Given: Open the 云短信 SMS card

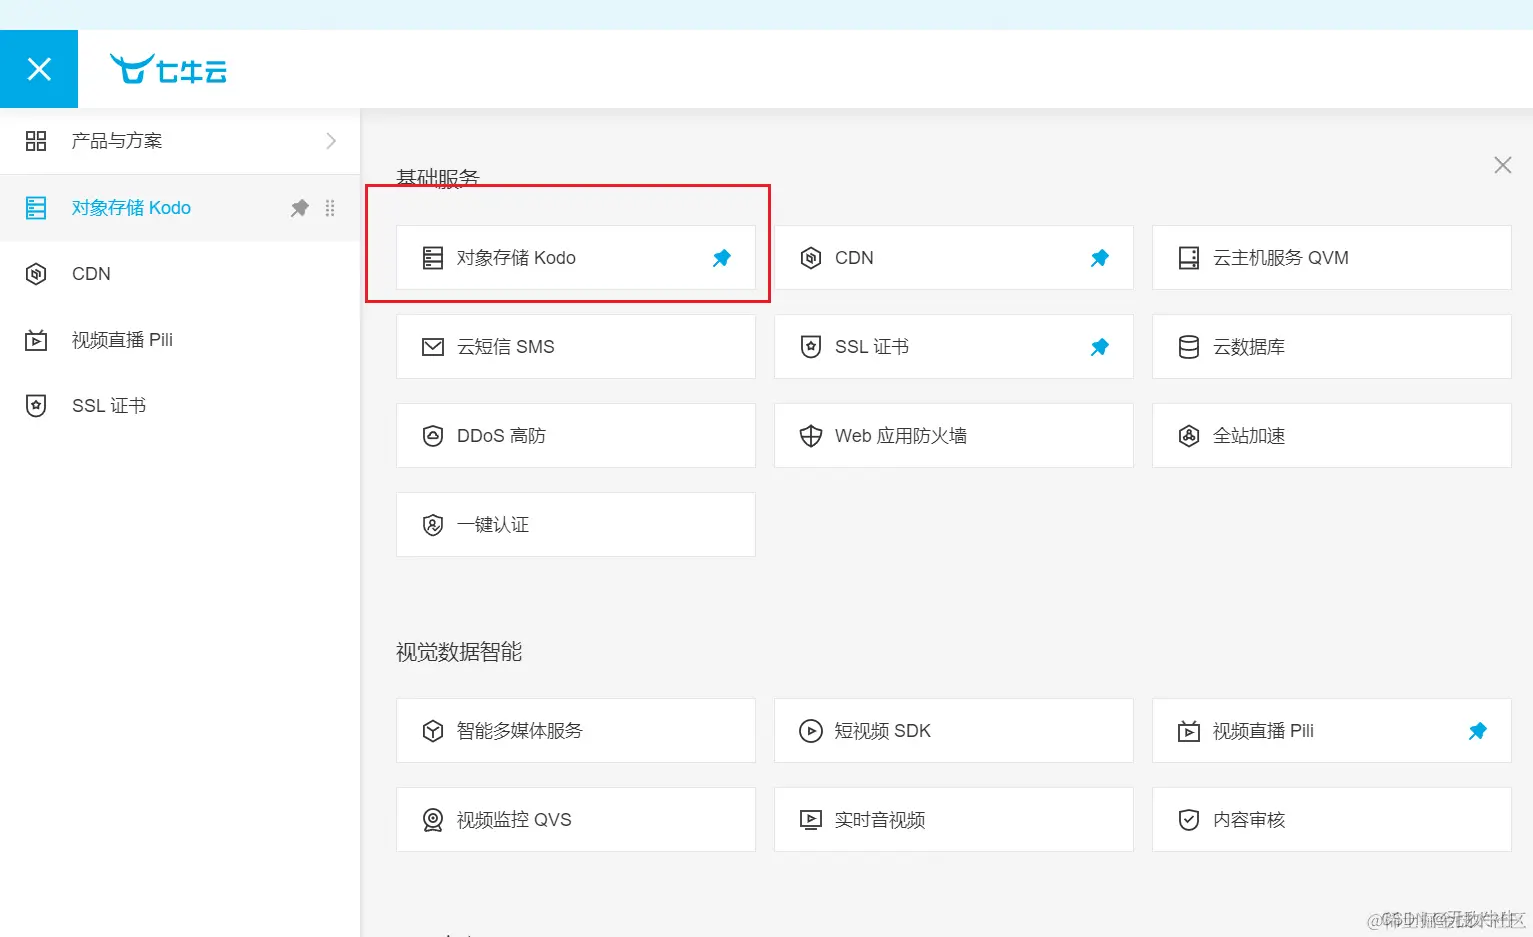Looking at the screenshot, I should pos(576,347).
